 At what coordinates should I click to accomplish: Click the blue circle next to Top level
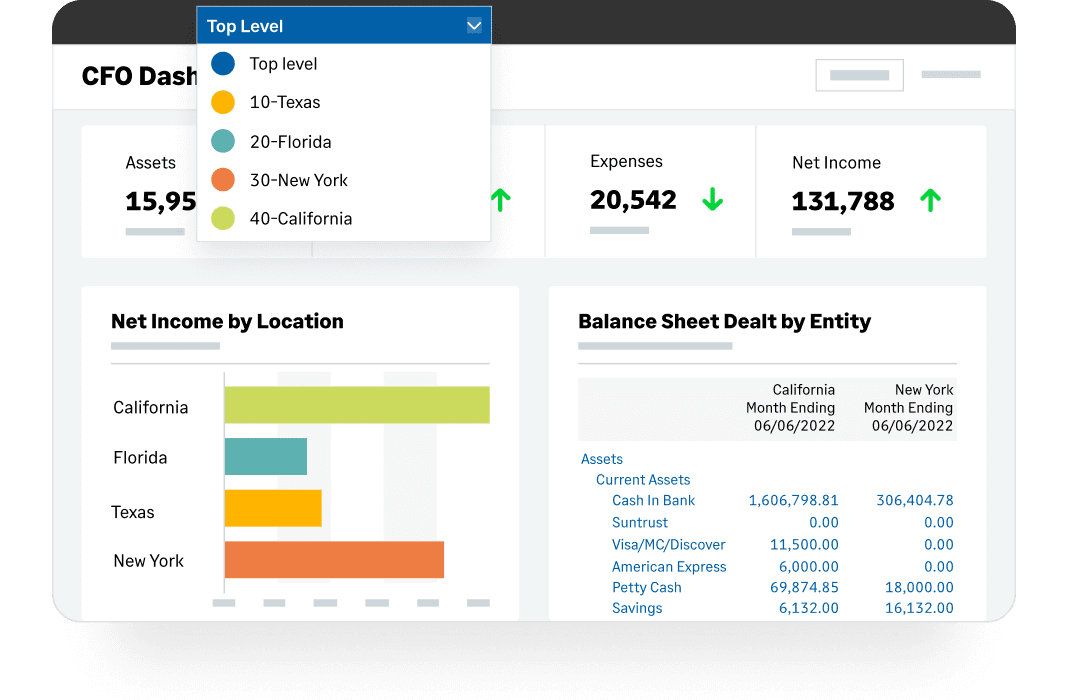223,64
